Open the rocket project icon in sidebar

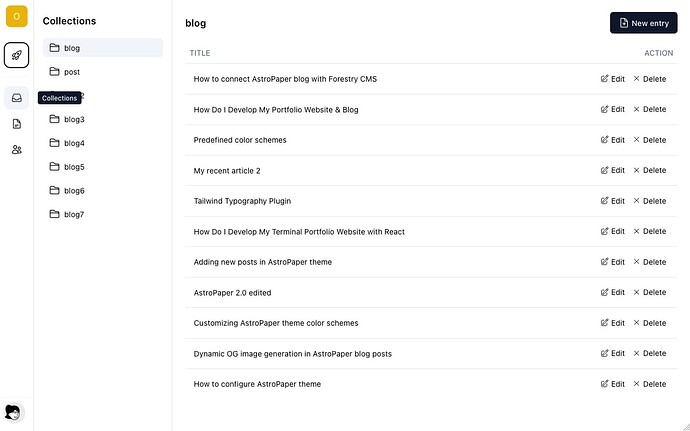16,55
